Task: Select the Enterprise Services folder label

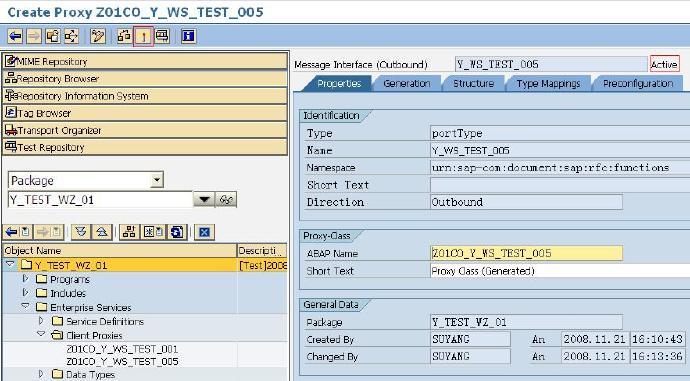Action: coord(91,307)
